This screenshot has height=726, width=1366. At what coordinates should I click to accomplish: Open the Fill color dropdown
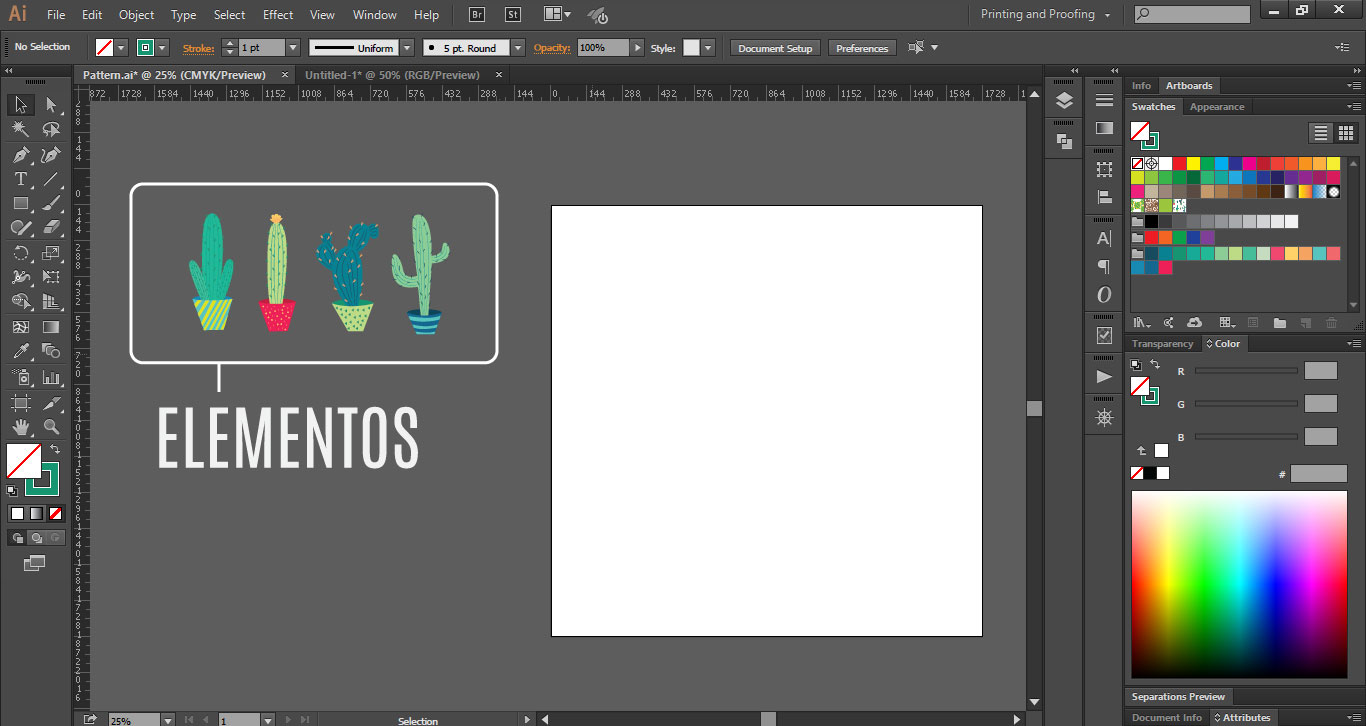click(x=122, y=48)
